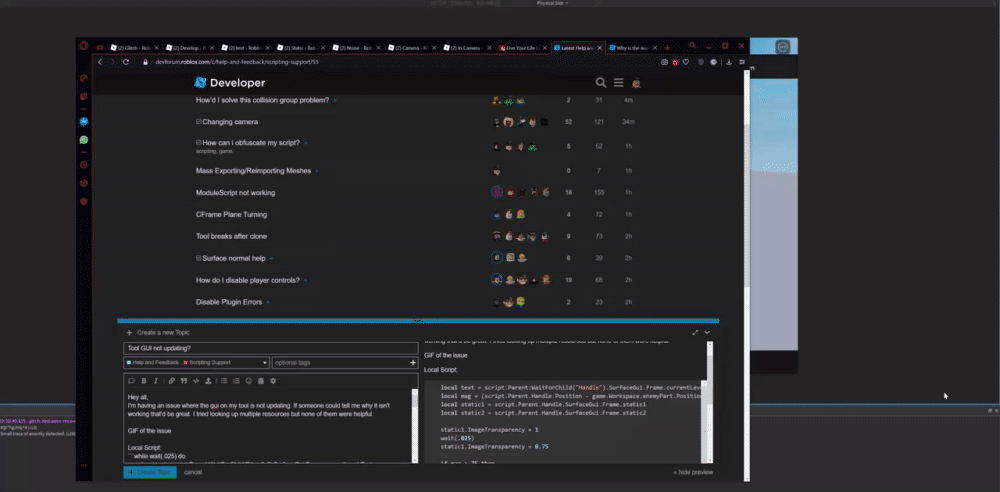Open the 'Disable Plugin Errors' topic

[x=229, y=302]
